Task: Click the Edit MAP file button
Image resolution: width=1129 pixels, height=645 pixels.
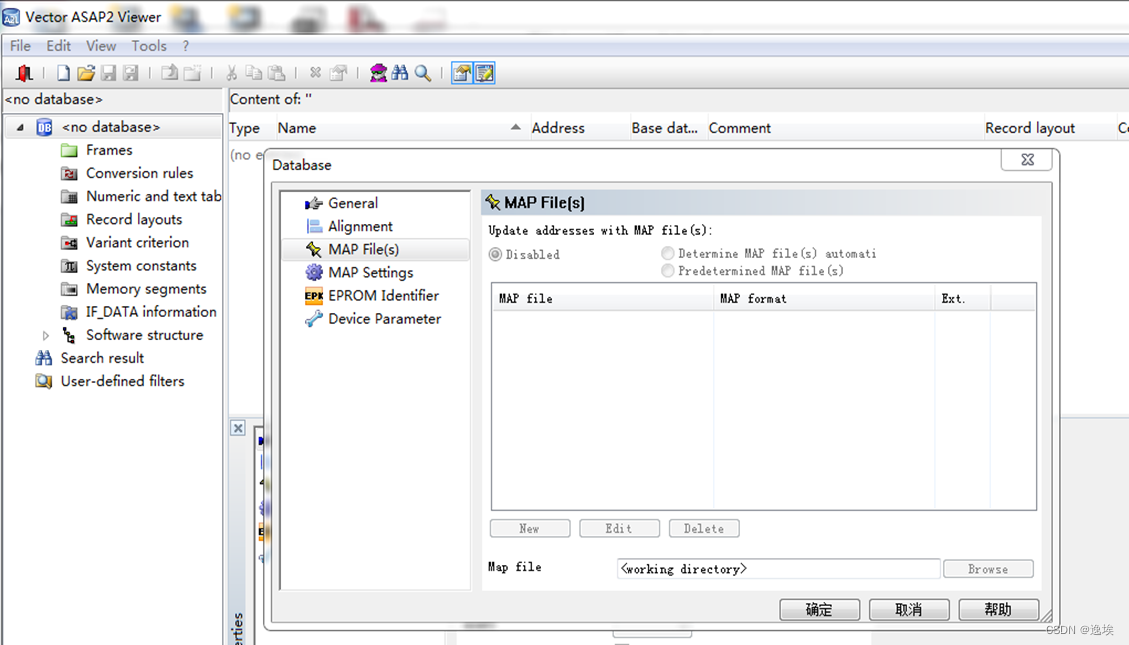Action: point(619,528)
